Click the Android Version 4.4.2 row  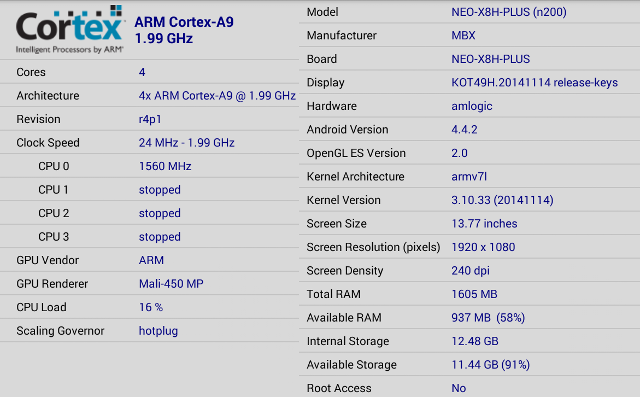[x=469, y=129]
